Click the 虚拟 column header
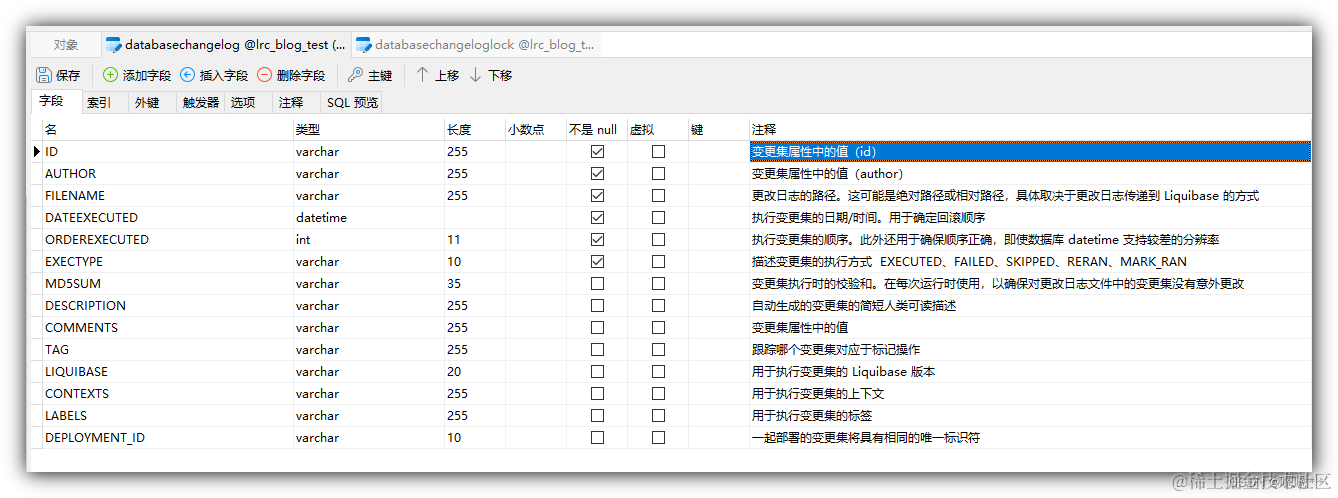Image resolution: width=1338 pixels, height=498 pixels. click(657, 130)
